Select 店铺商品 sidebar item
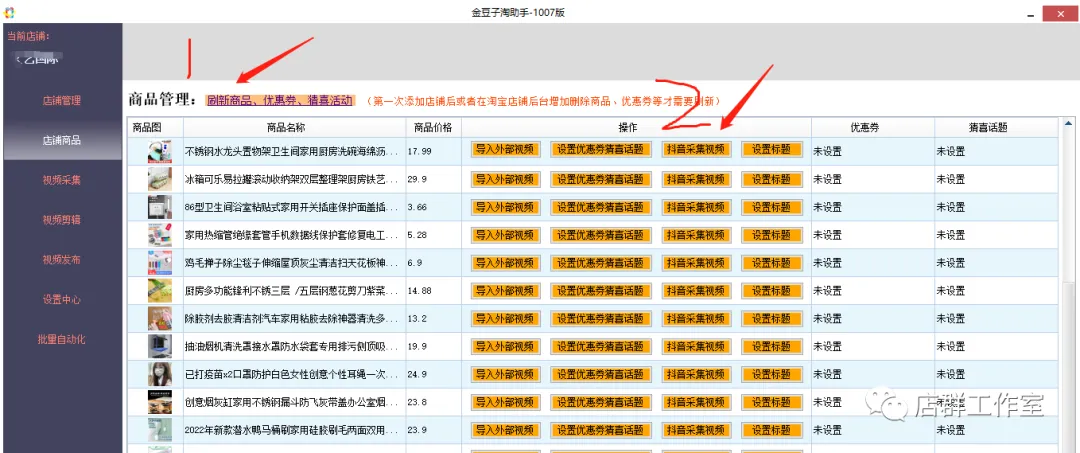This screenshot has width=1080, height=453. click(x=62, y=140)
